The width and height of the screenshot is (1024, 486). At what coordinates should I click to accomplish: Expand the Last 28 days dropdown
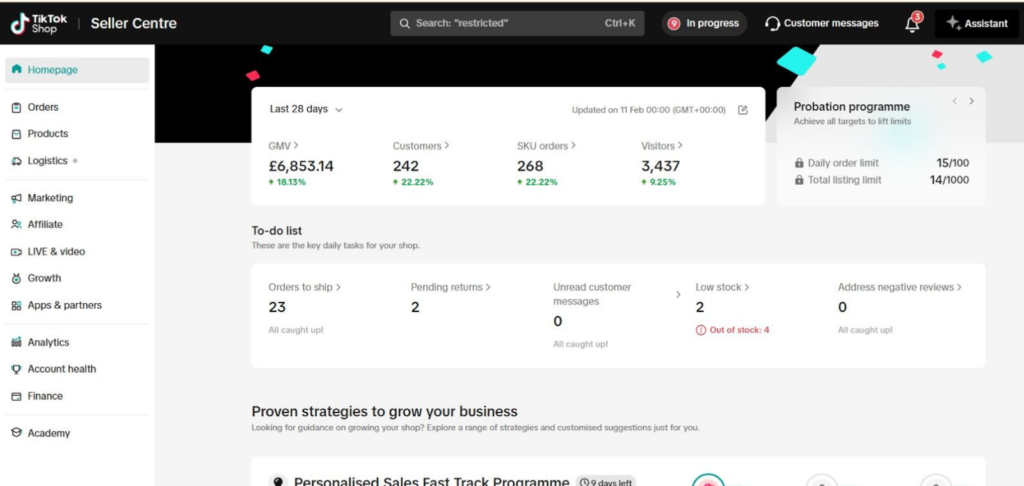coord(306,109)
